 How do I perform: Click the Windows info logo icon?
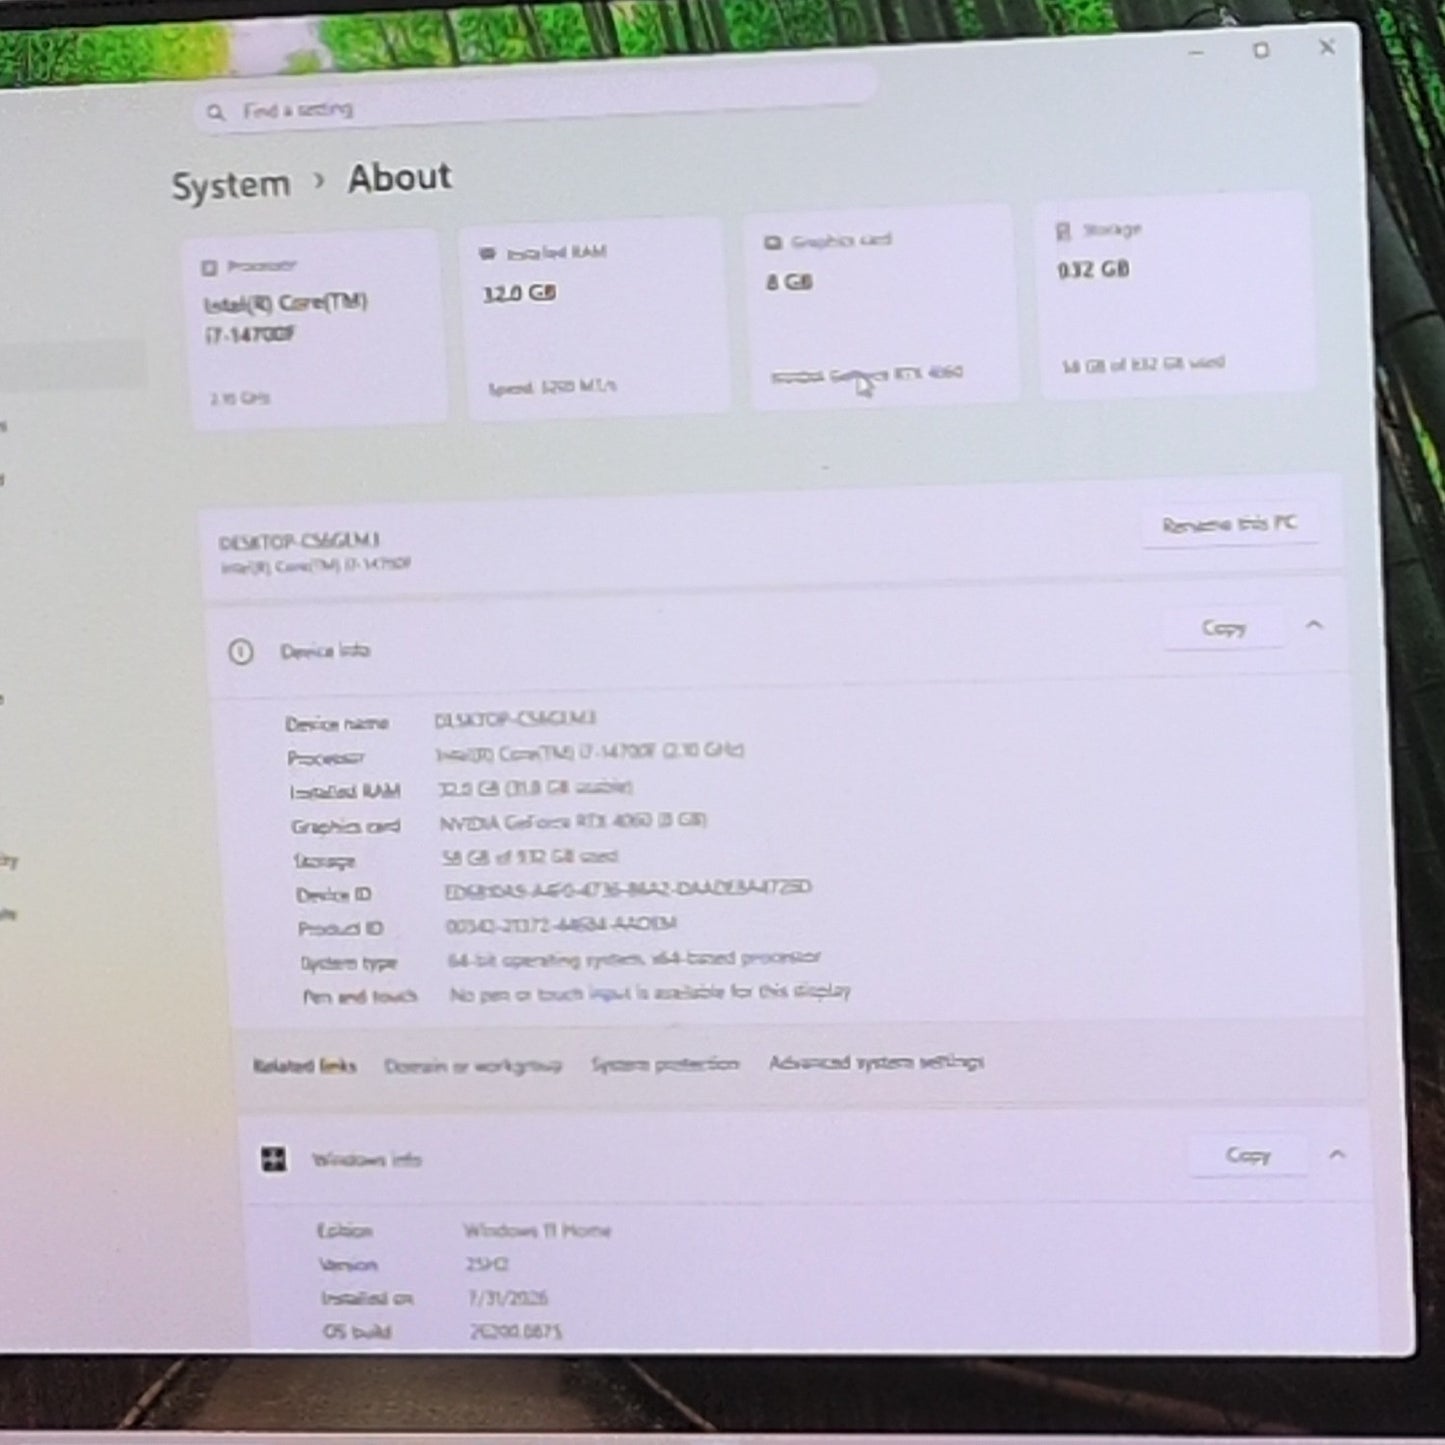(x=273, y=1159)
